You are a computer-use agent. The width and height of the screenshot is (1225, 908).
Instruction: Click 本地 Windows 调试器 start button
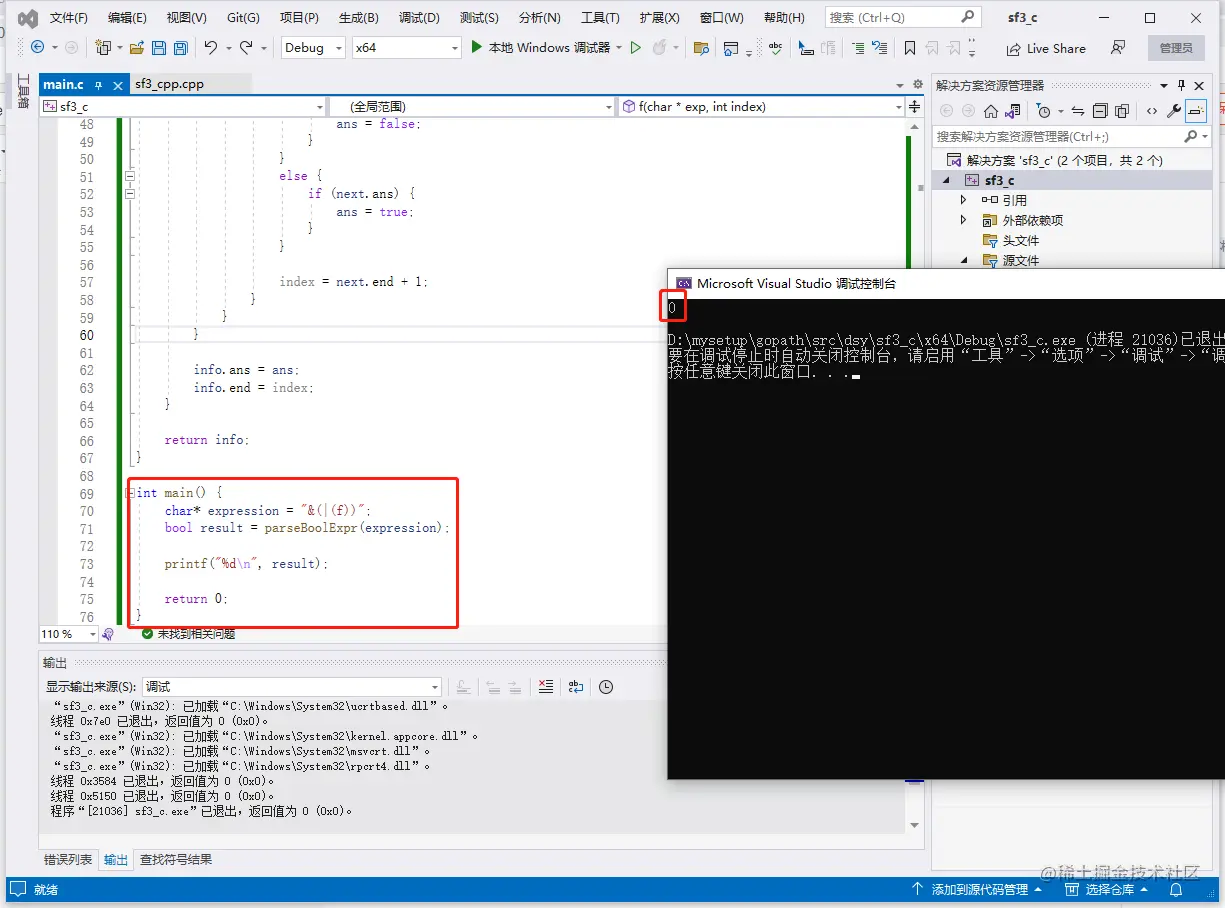pos(539,47)
